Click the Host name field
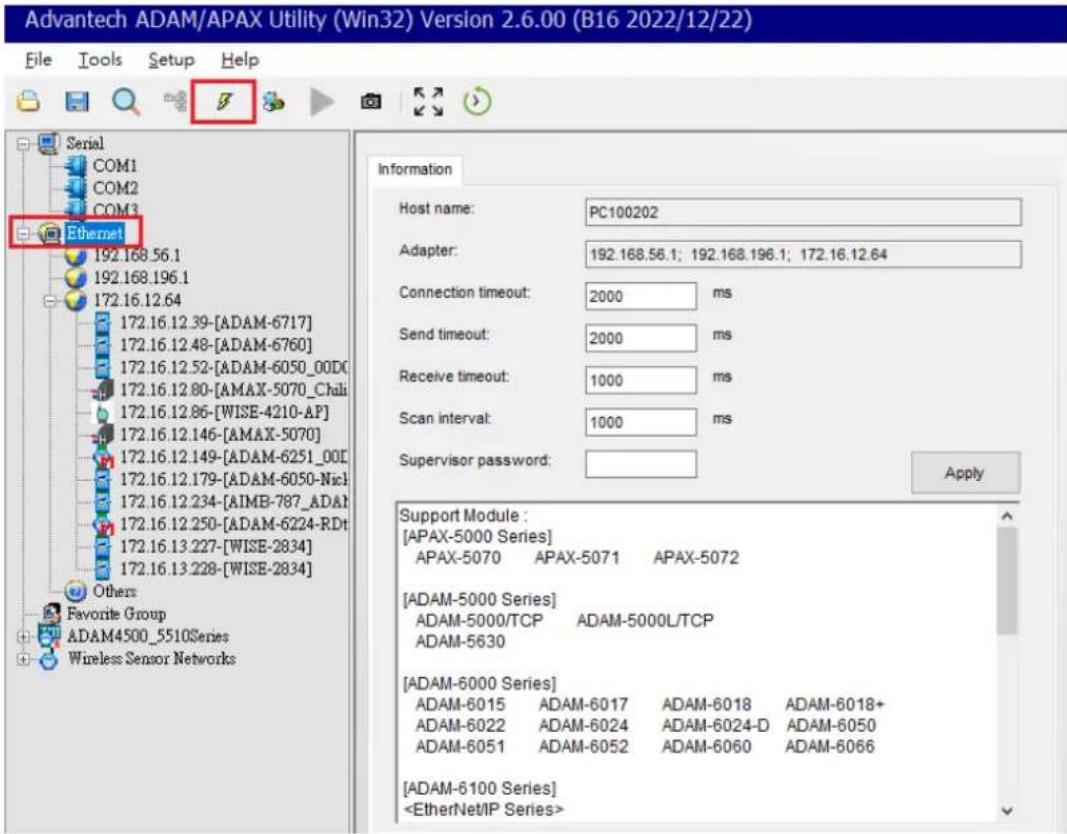This screenshot has width=1067, height=834. pos(803,212)
